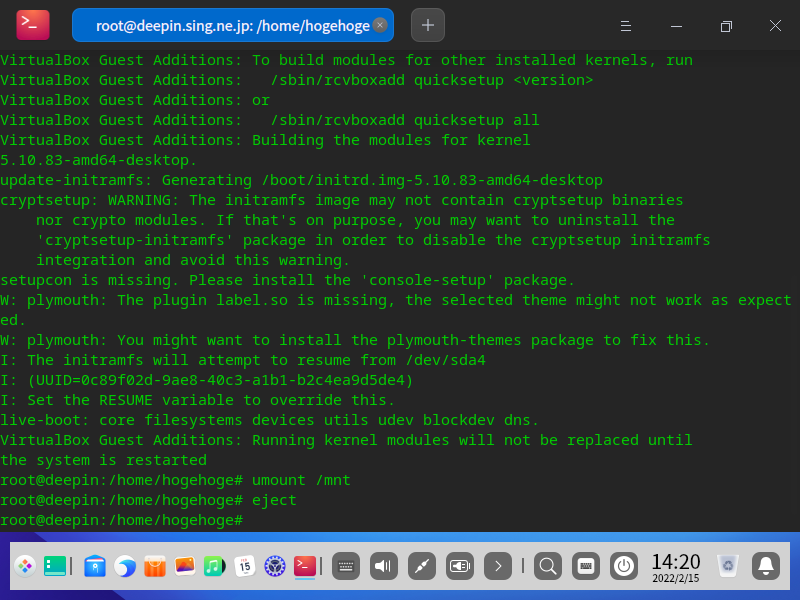Click the network plug tray icon
Viewport: 800px width, 600px height.
422,566
